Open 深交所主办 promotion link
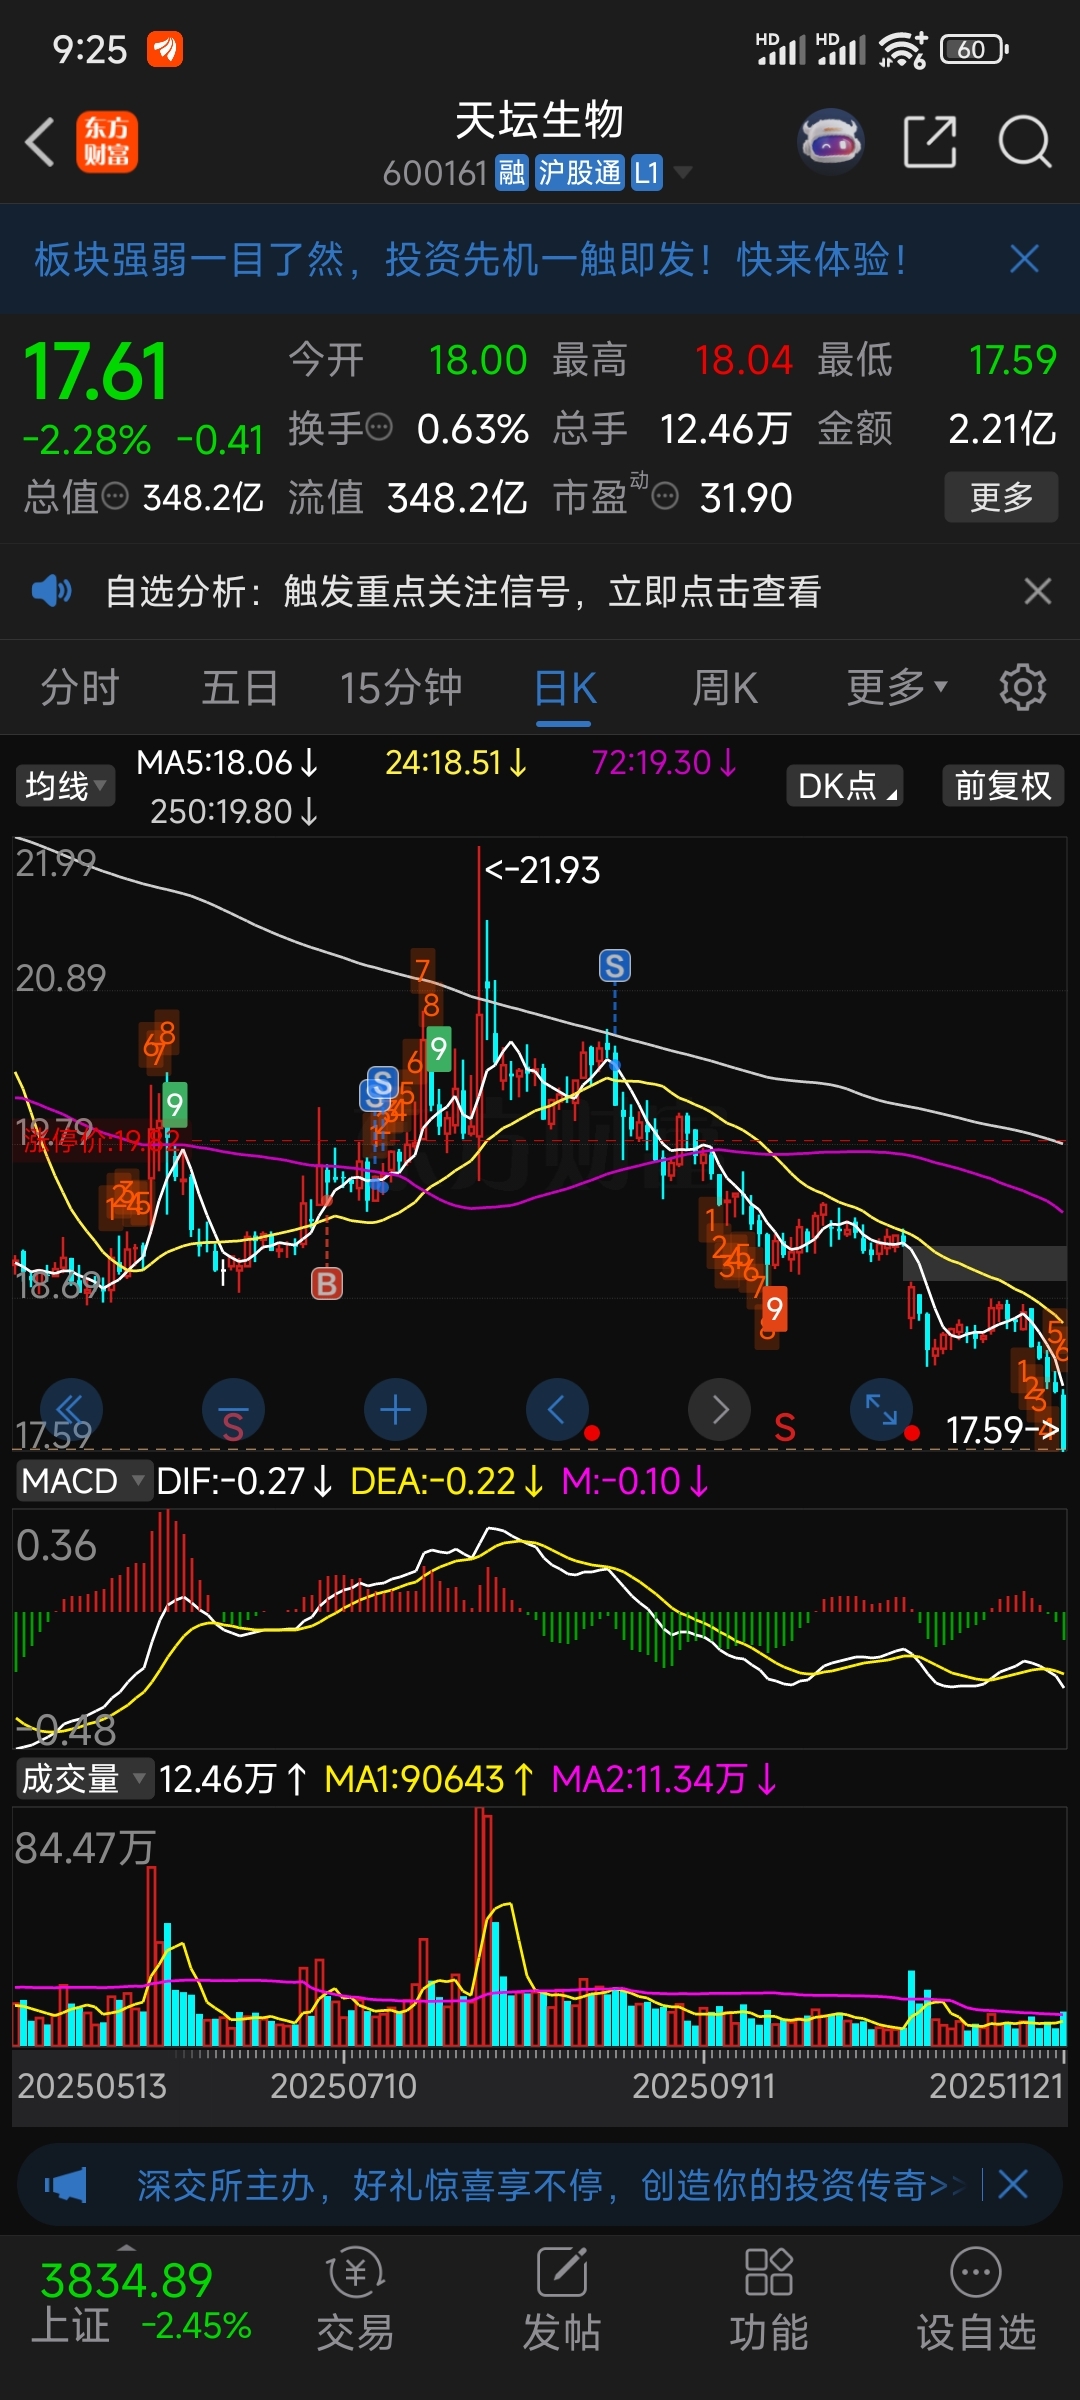The width and height of the screenshot is (1080, 2400). 550,2185
